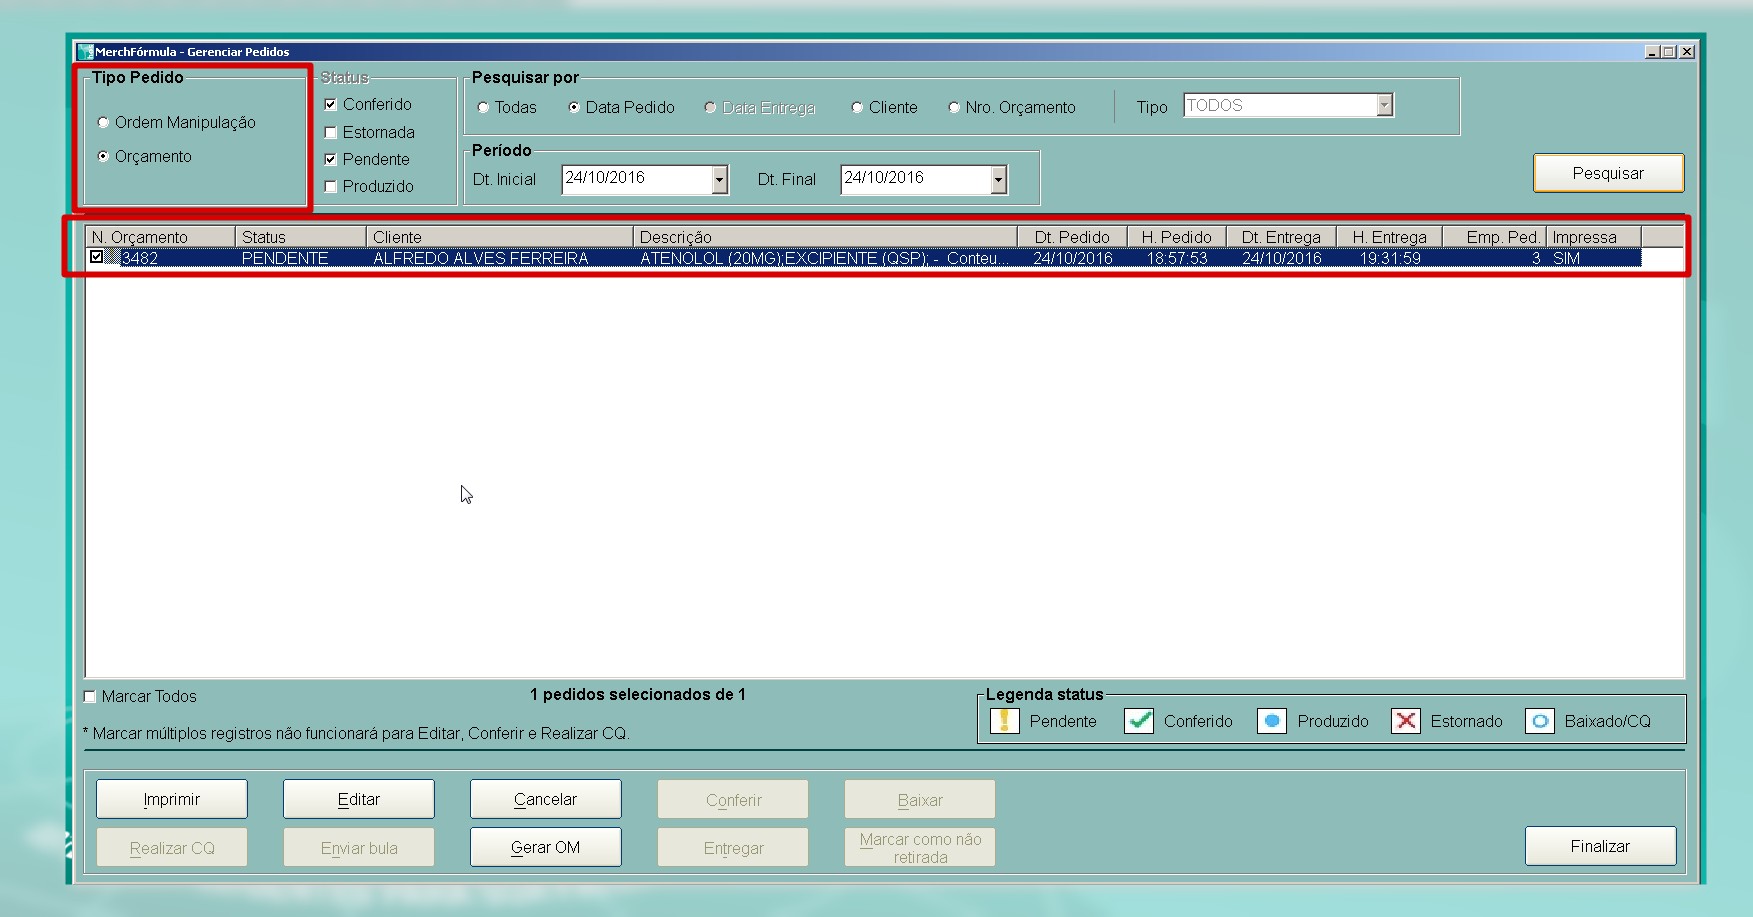Open the Dt. Inicial date picker arrow
This screenshot has width=1753, height=917.
pyautogui.click(x=719, y=179)
